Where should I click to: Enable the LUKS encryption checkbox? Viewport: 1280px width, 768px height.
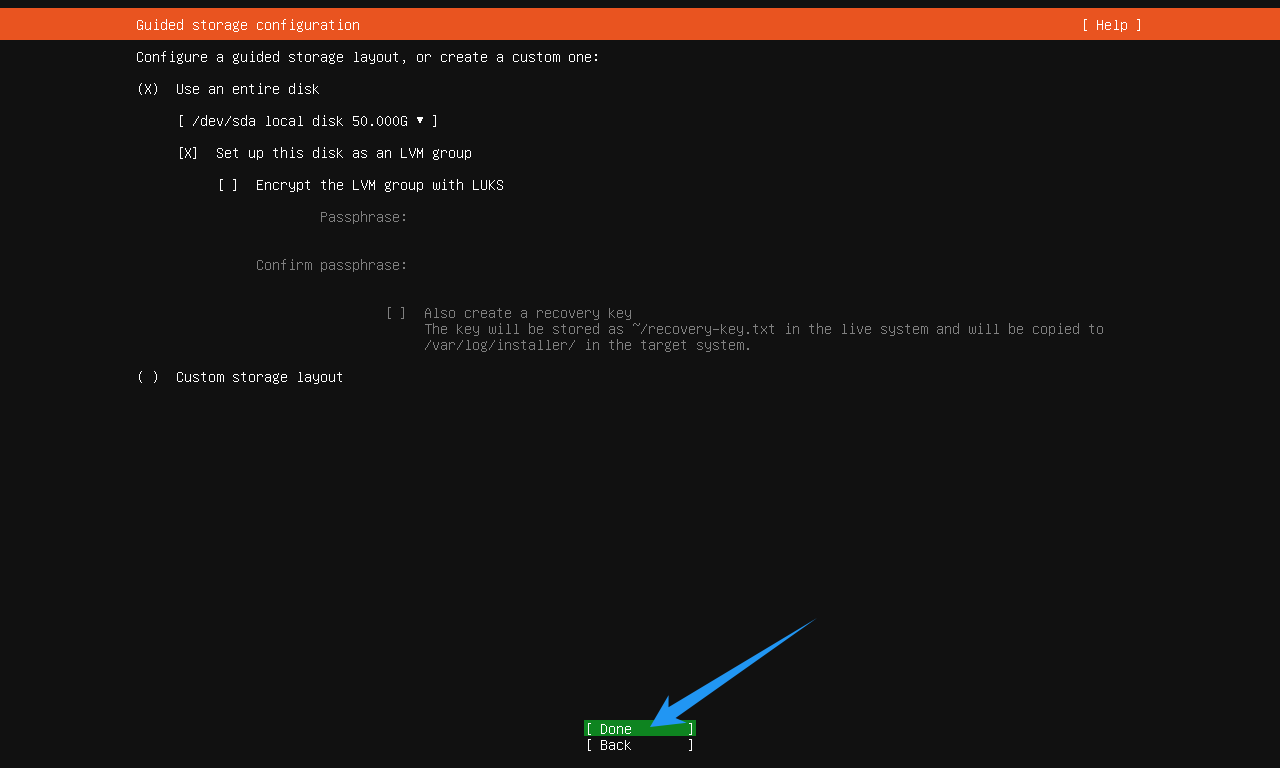tap(228, 185)
